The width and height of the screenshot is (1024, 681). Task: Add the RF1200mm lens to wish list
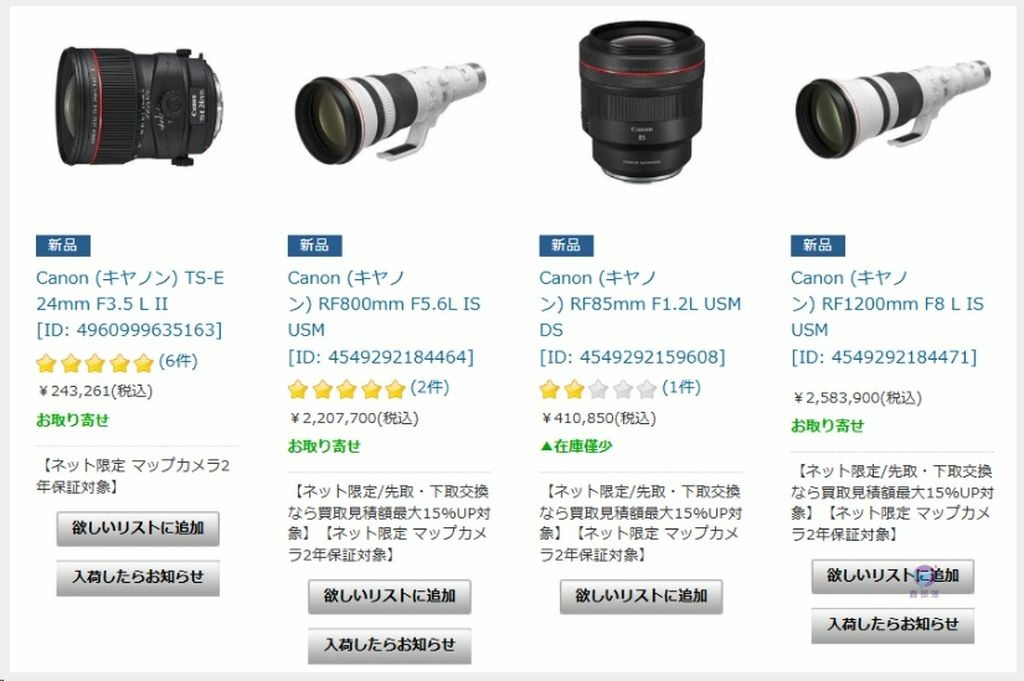tap(893, 576)
